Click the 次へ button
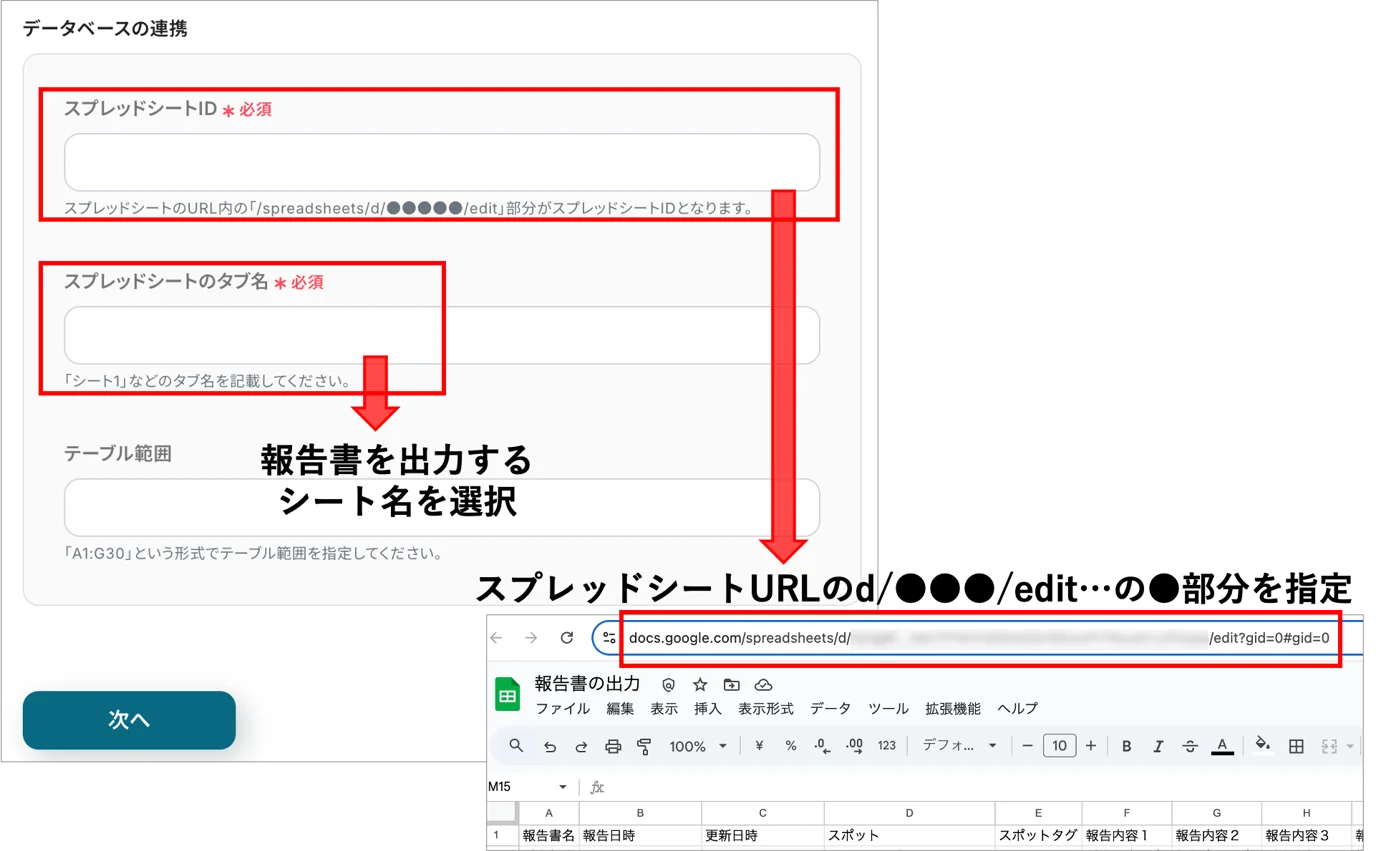The image size is (1376, 851). point(129,720)
